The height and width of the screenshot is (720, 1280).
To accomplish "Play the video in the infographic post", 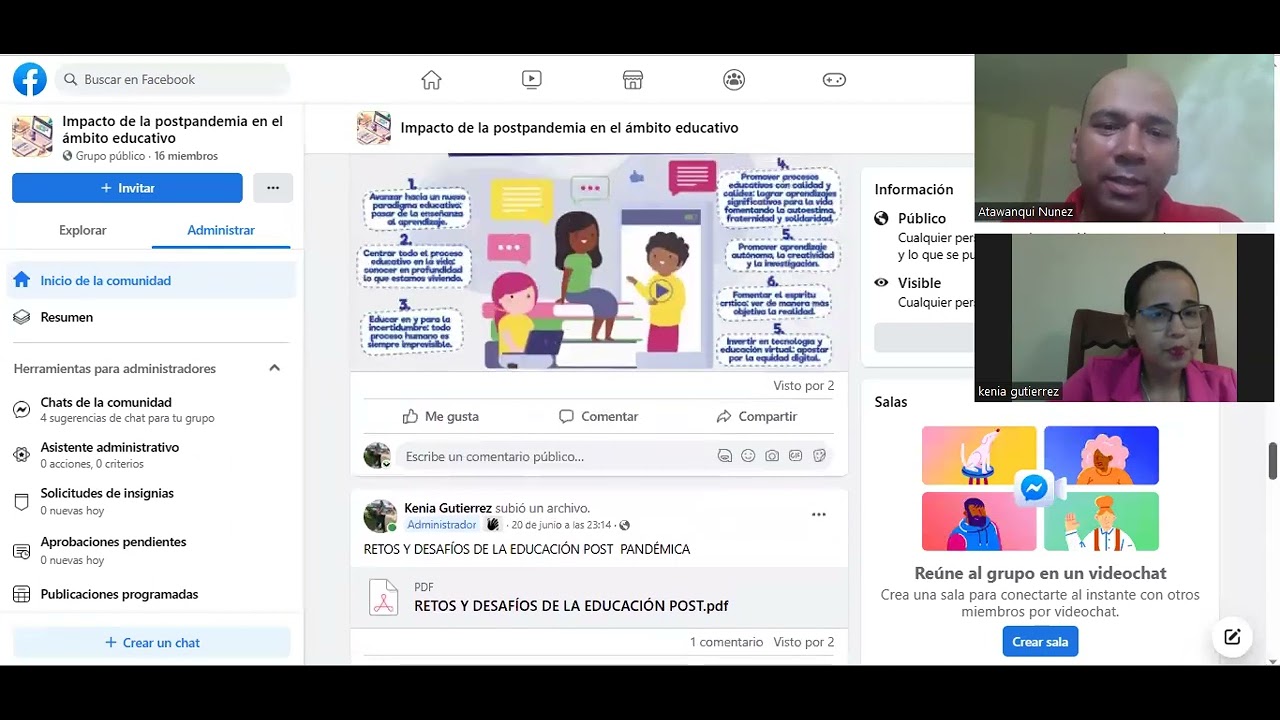I will point(660,291).
